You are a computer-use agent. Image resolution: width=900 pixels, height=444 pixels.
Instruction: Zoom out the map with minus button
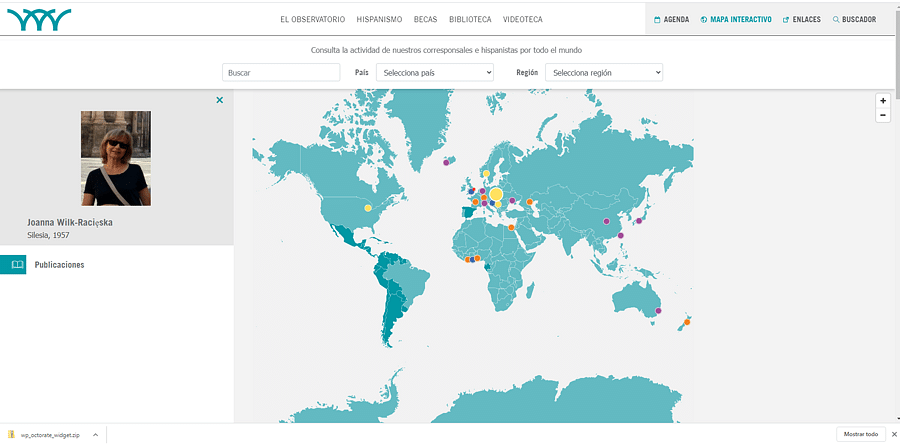[882, 115]
